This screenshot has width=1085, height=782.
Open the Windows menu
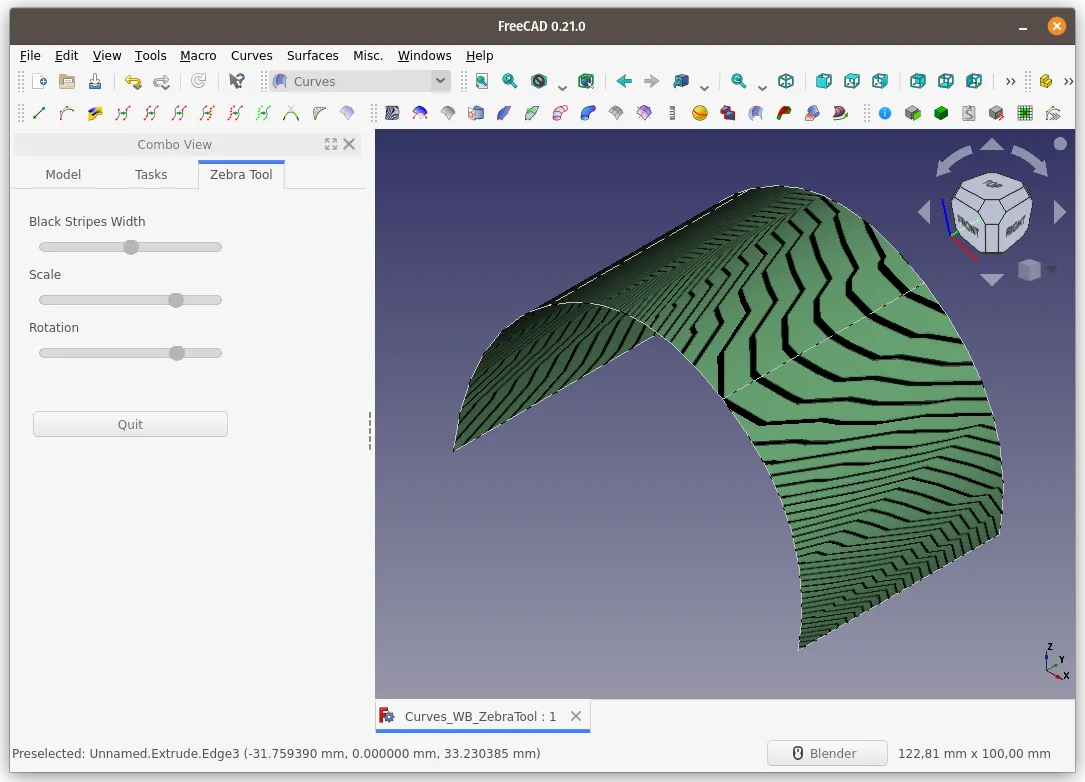(x=424, y=55)
